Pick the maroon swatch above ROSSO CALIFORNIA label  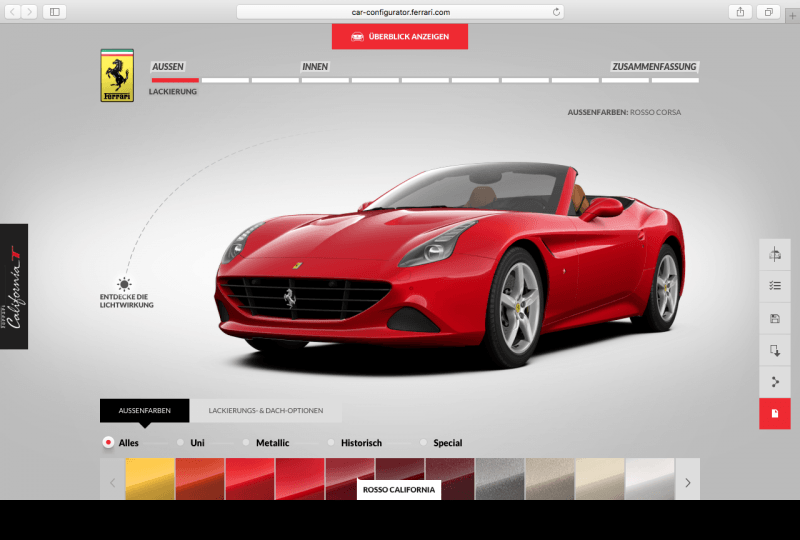click(x=400, y=469)
